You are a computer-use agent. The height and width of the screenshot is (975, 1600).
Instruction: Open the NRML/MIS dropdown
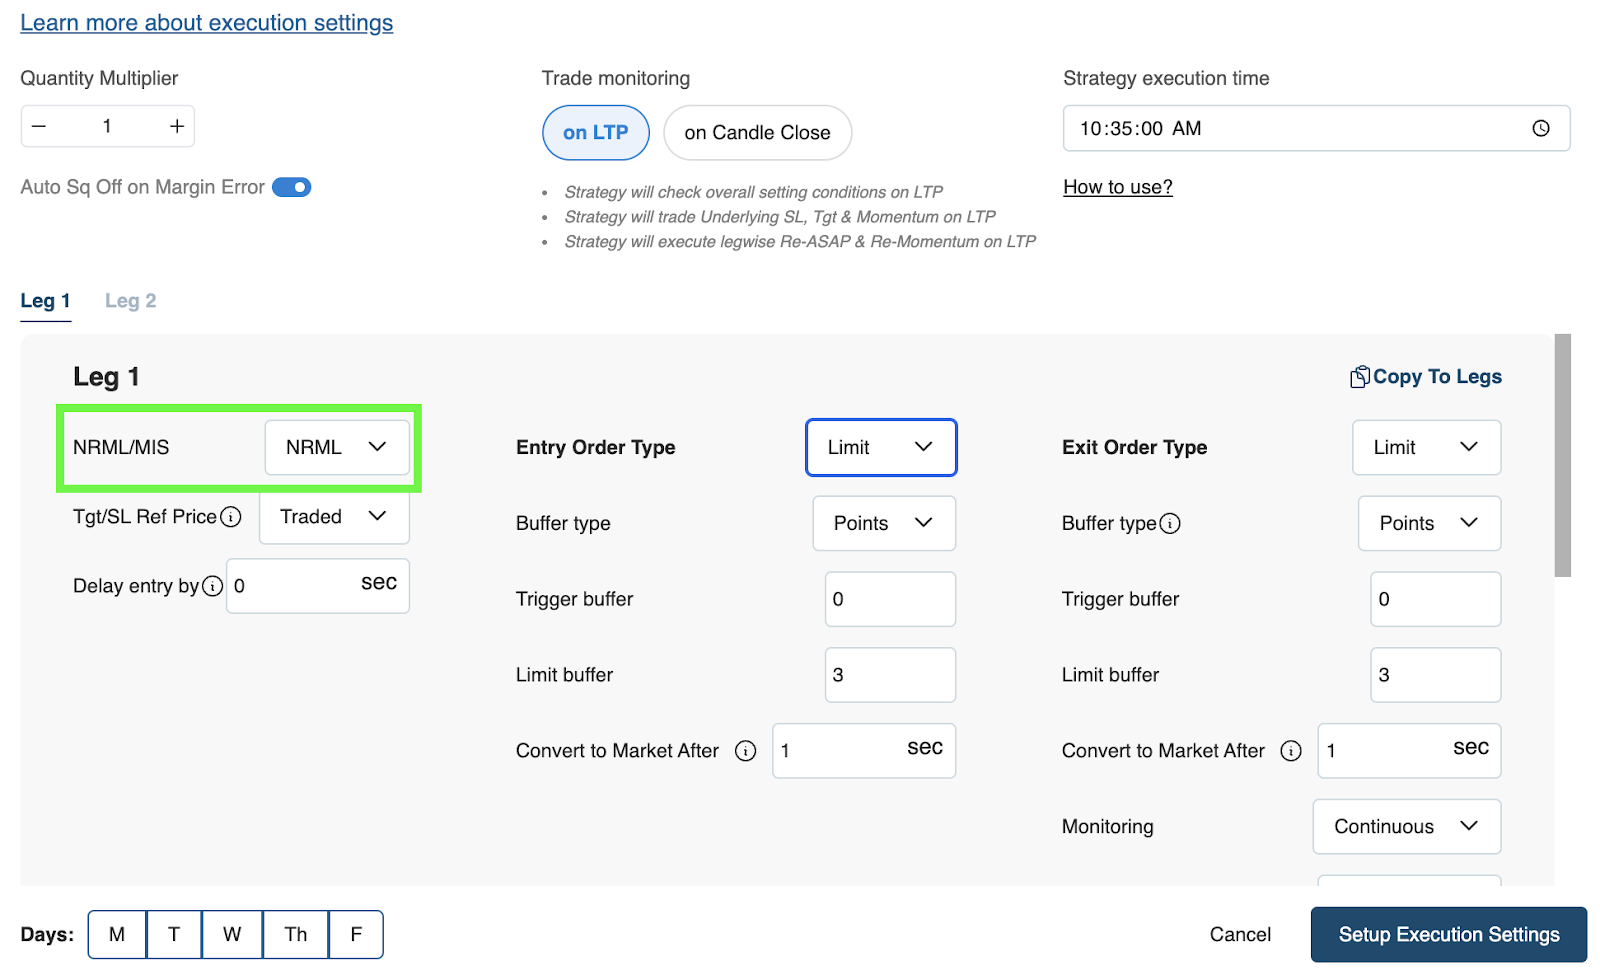coord(337,447)
